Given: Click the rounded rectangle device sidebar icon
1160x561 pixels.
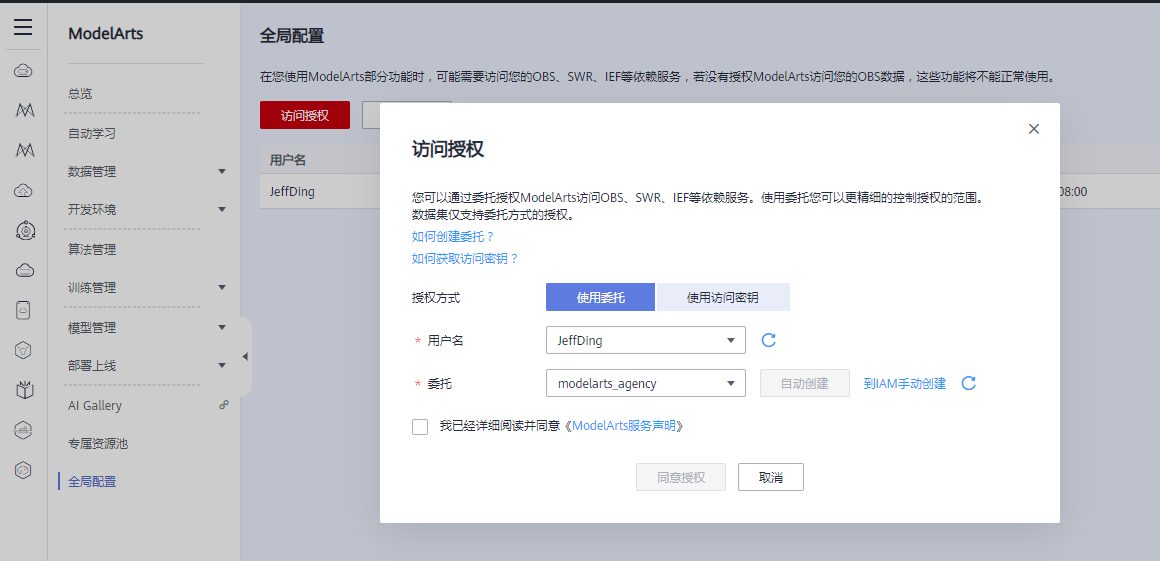Looking at the screenshot, I should pos(23,311).
